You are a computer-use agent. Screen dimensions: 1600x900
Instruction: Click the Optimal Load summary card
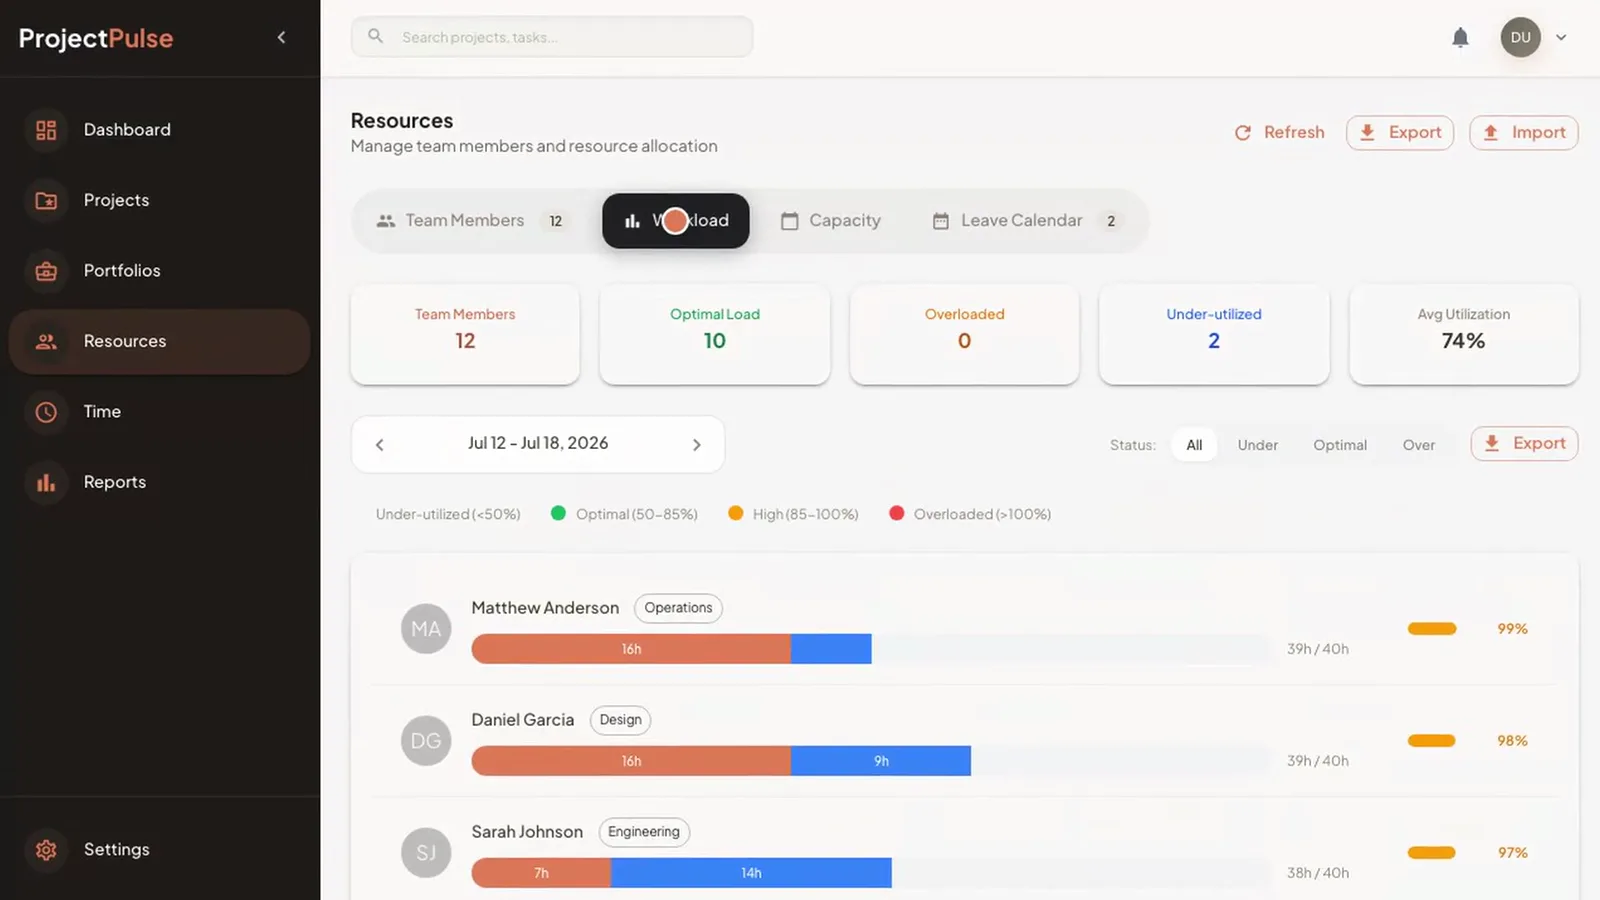click(715, 334)
